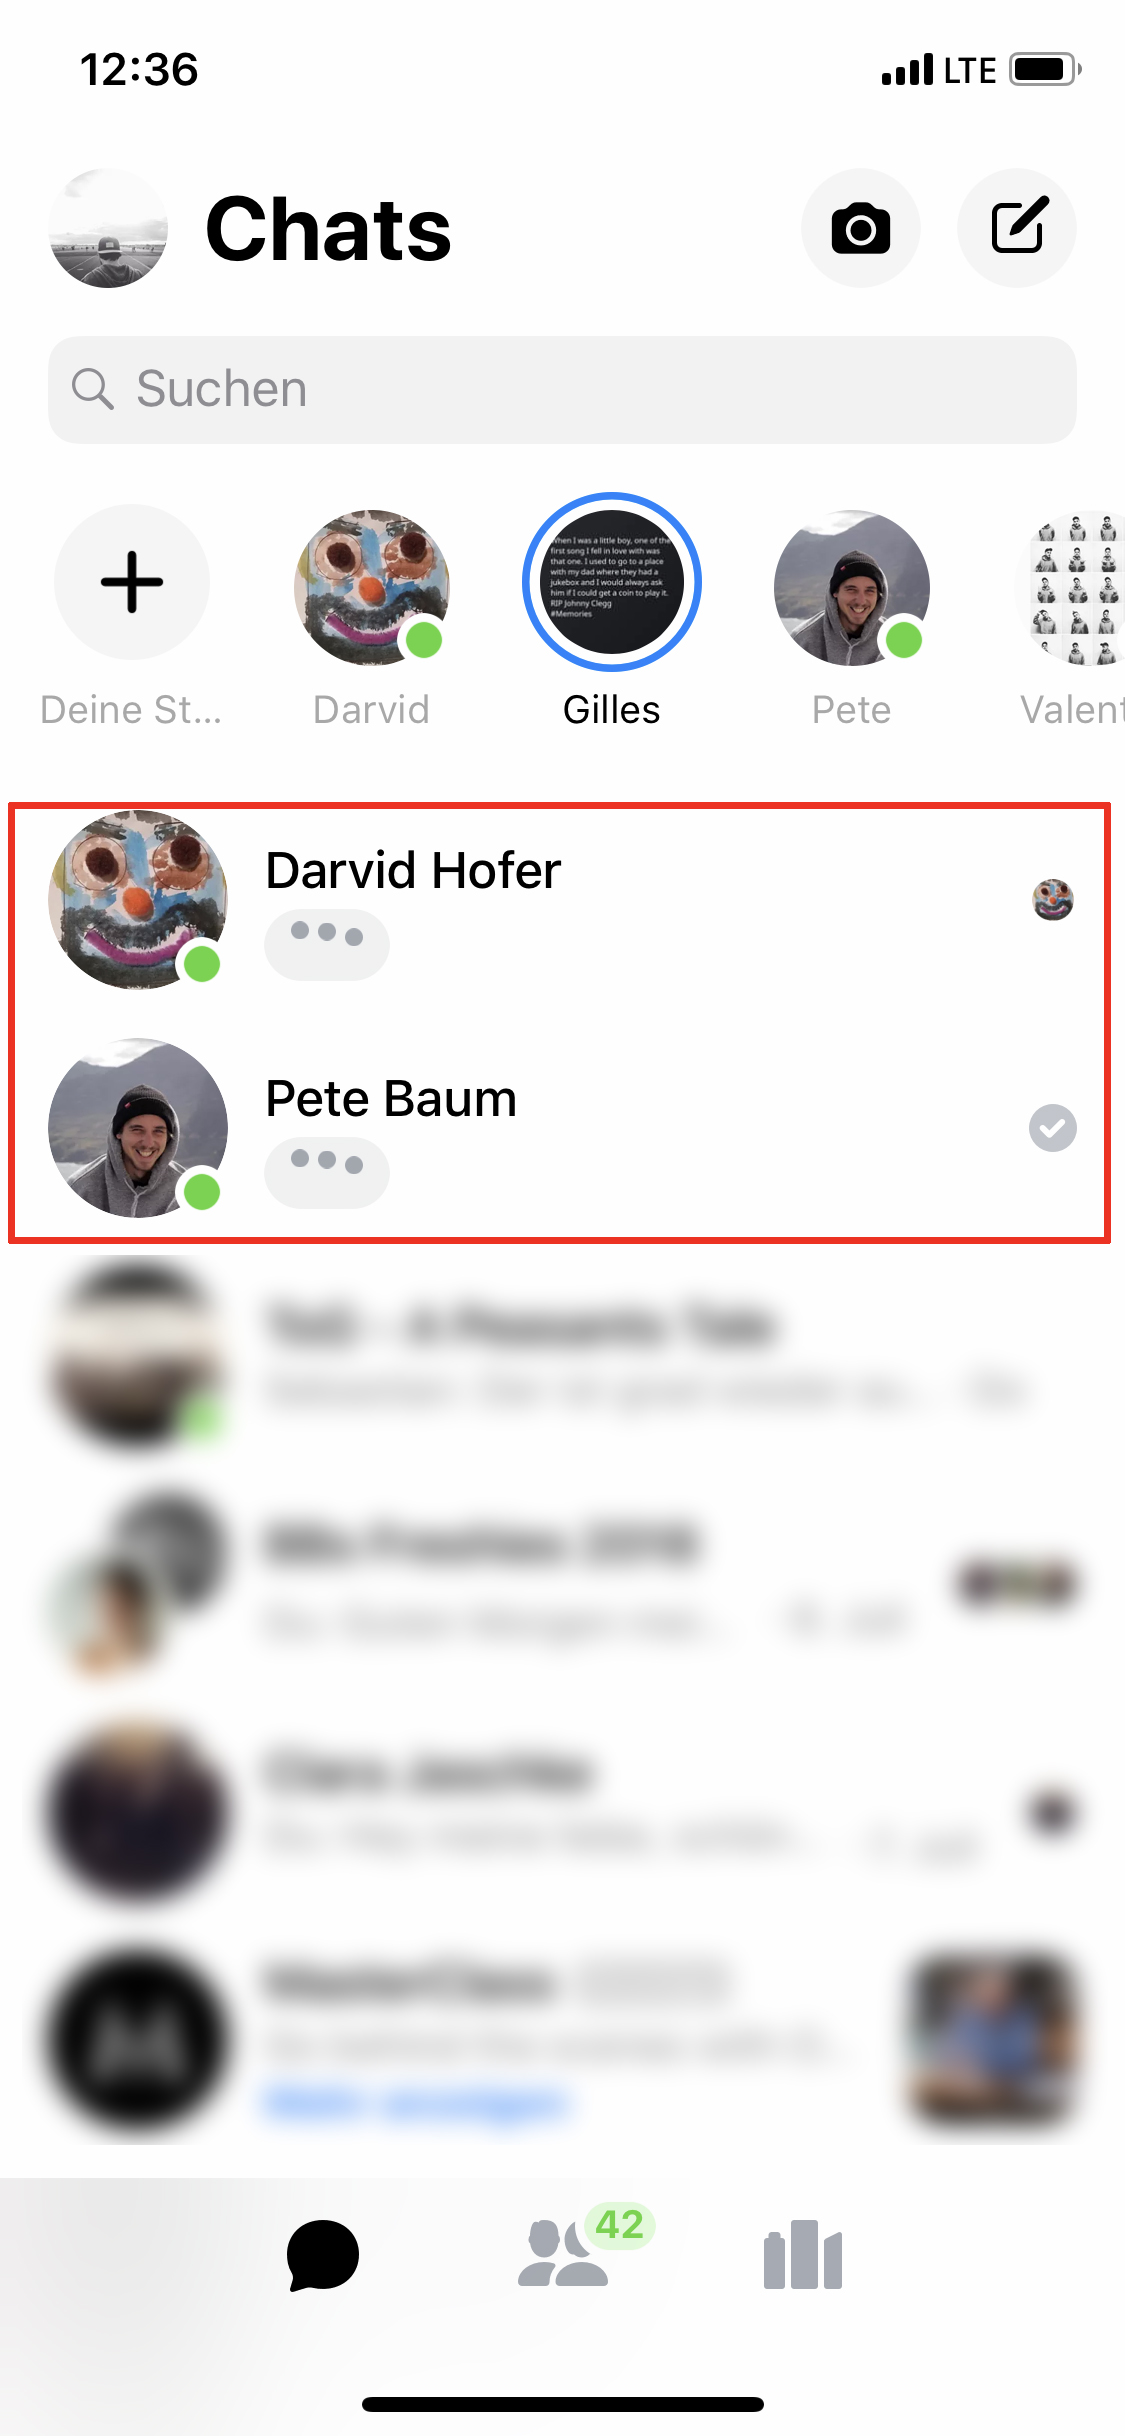The width and height of the screenshot is (1125, 2436).
Task: Open Pete's story bubble
Action: click(852, 587)
